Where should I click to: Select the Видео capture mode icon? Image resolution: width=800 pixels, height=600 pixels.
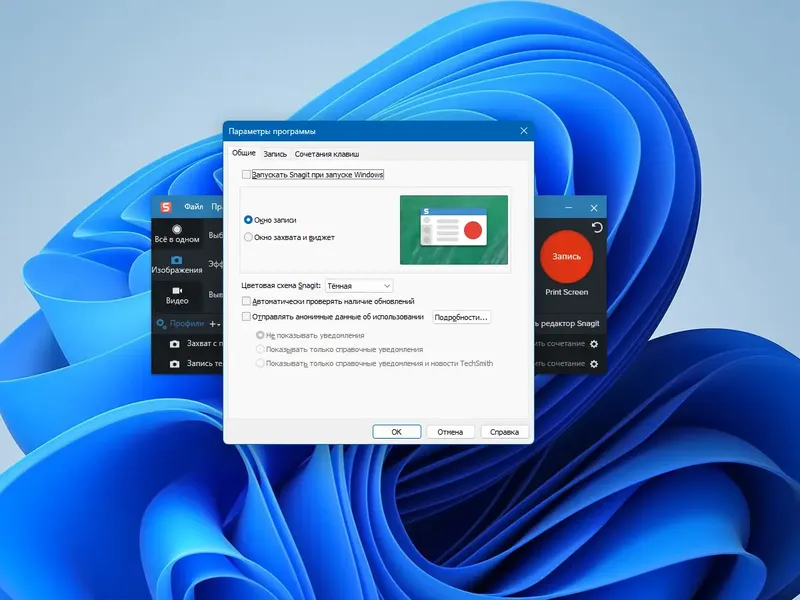pyautogui.click(x=178, y=290)
